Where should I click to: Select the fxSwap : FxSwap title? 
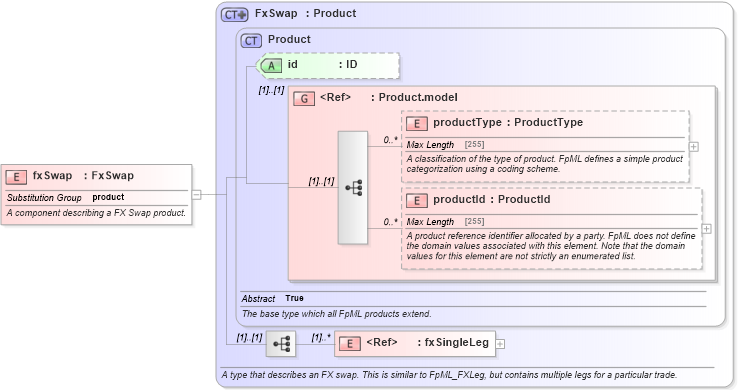pyautogui.click(x=83, y=176)
